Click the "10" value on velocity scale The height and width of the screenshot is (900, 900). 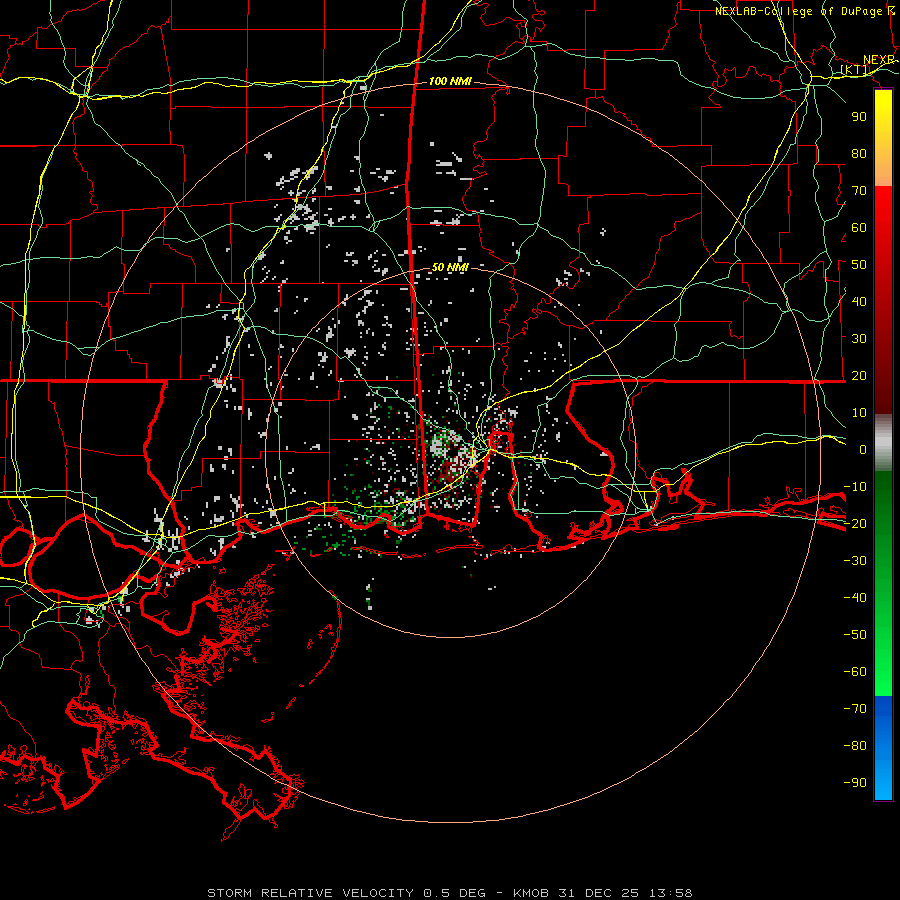pos(859,413)
